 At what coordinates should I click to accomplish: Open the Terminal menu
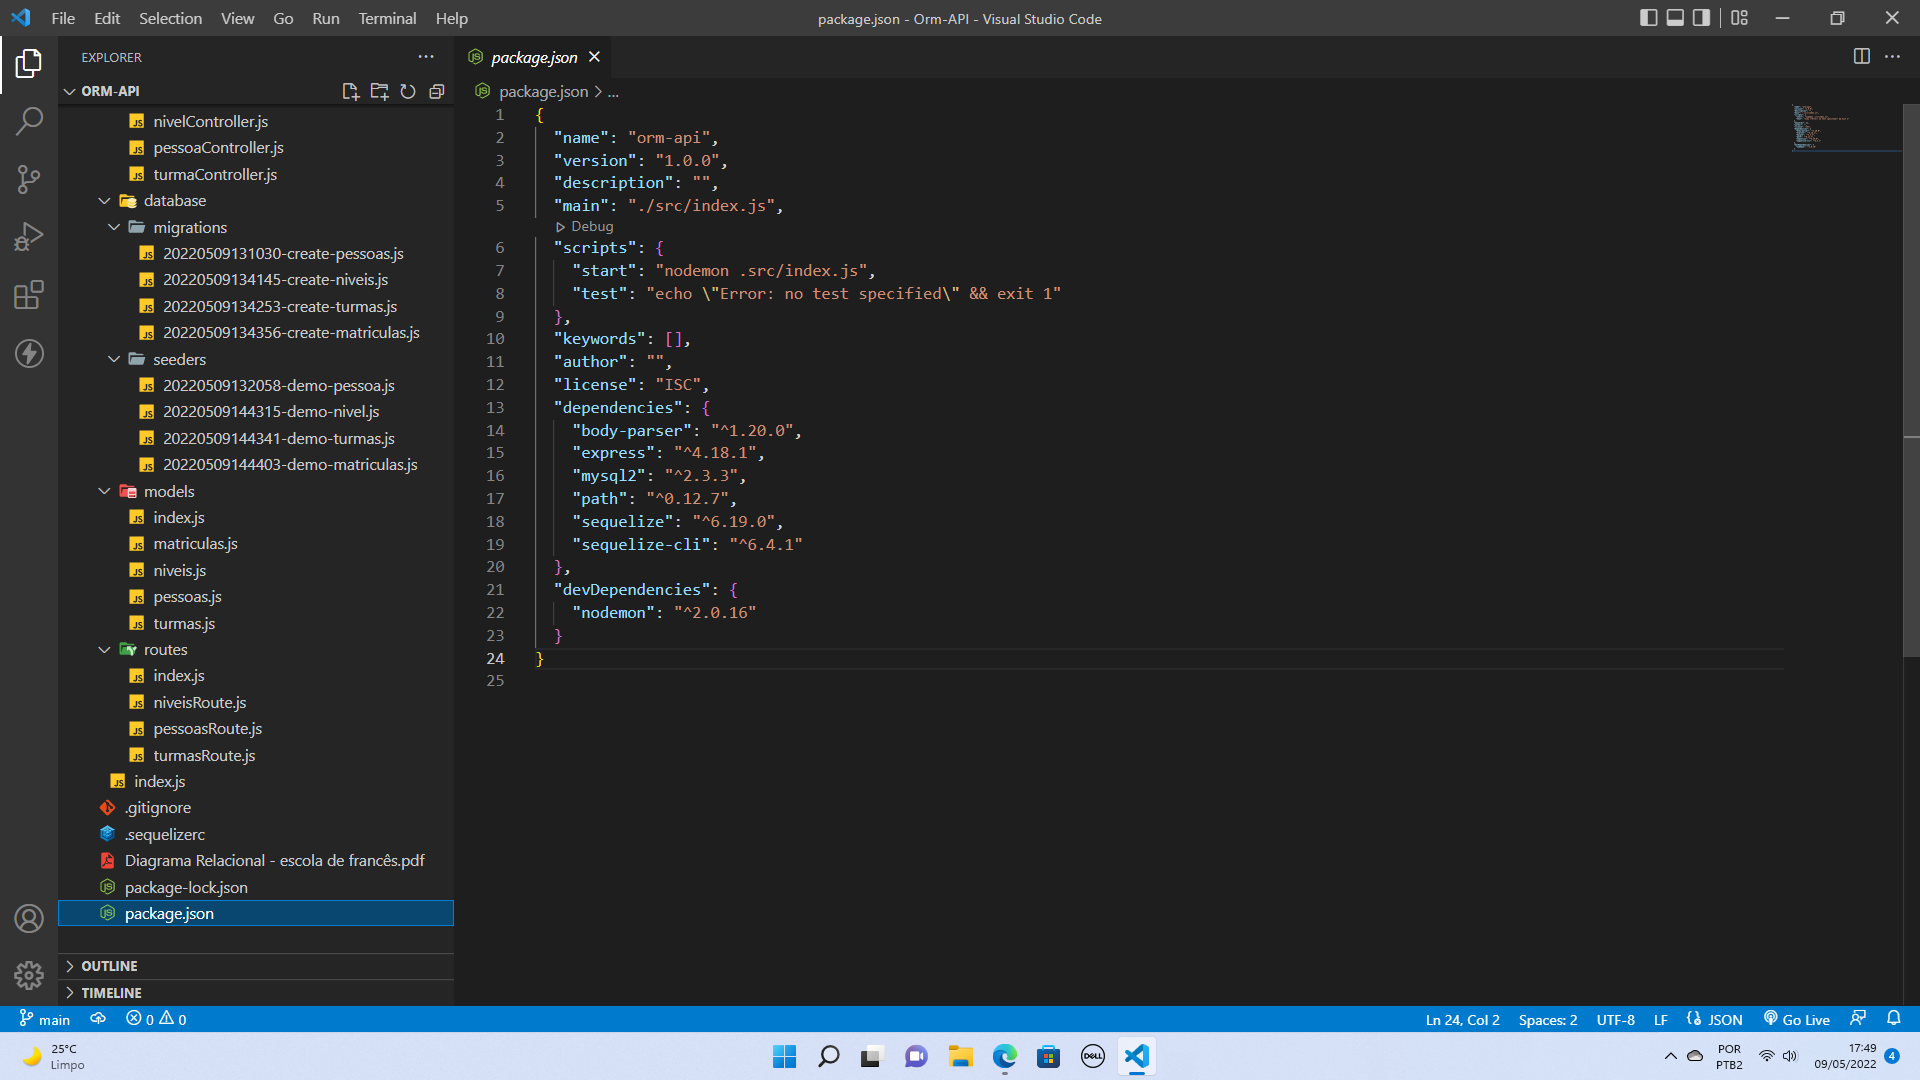(386, 18)
